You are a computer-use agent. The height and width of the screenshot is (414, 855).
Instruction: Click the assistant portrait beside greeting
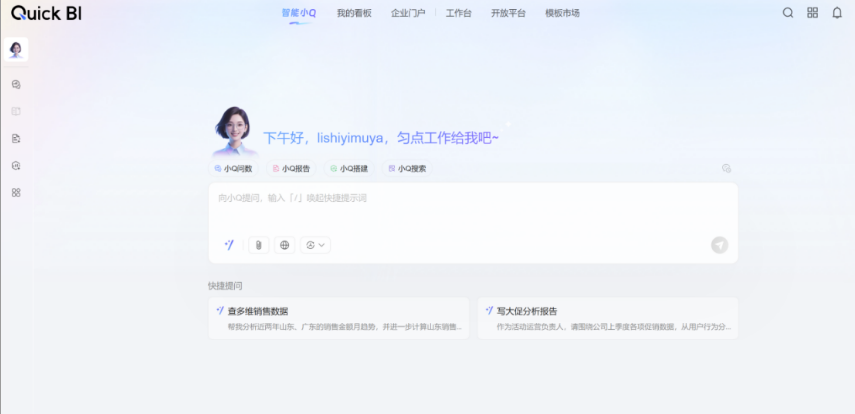pyautogui.click(x=234, y=131)
